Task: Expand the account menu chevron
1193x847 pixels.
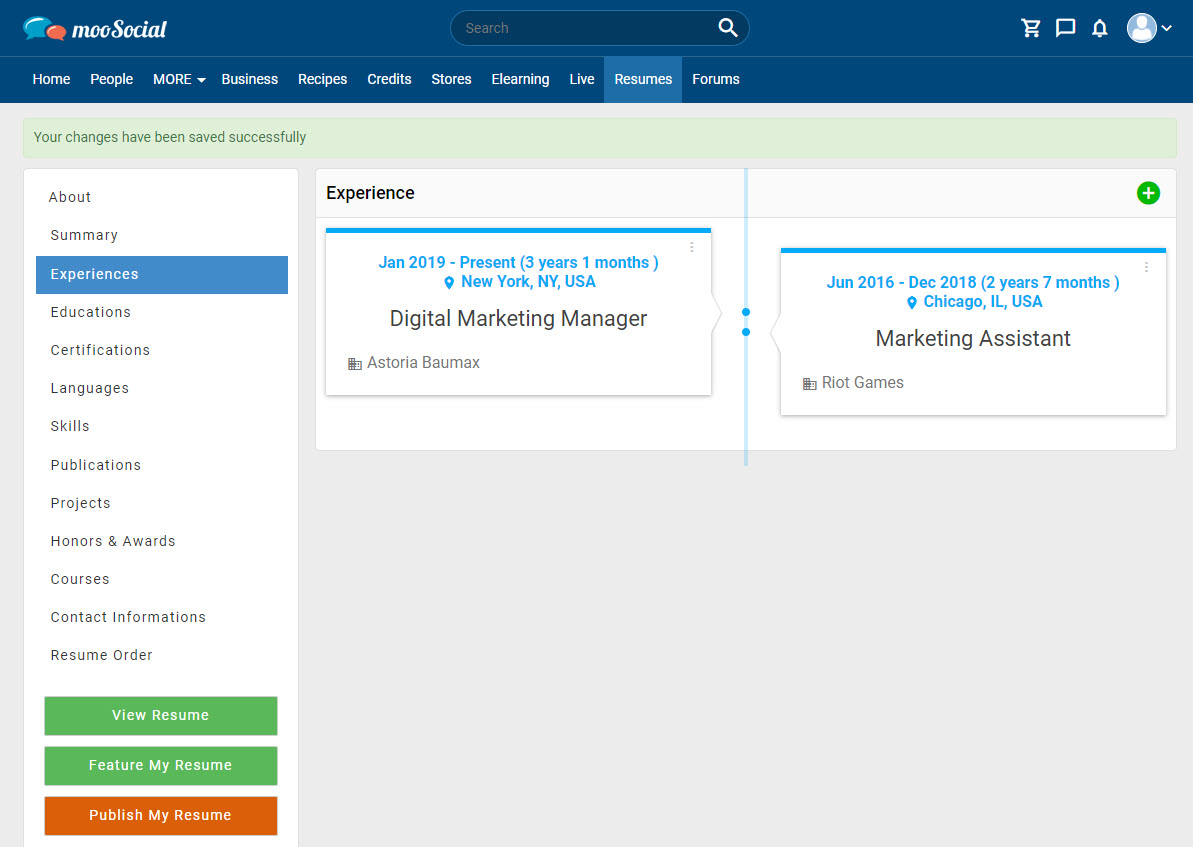Action: coord(1166,28)
